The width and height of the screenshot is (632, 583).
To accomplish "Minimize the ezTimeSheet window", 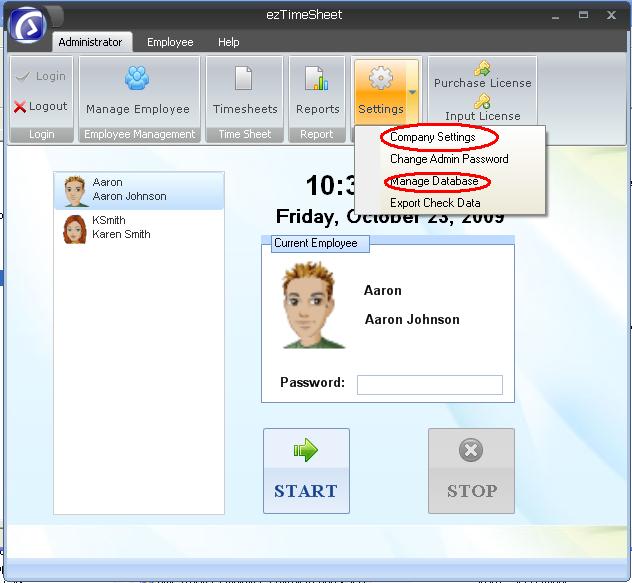I will pyautogui.click(x=555, y=16).
